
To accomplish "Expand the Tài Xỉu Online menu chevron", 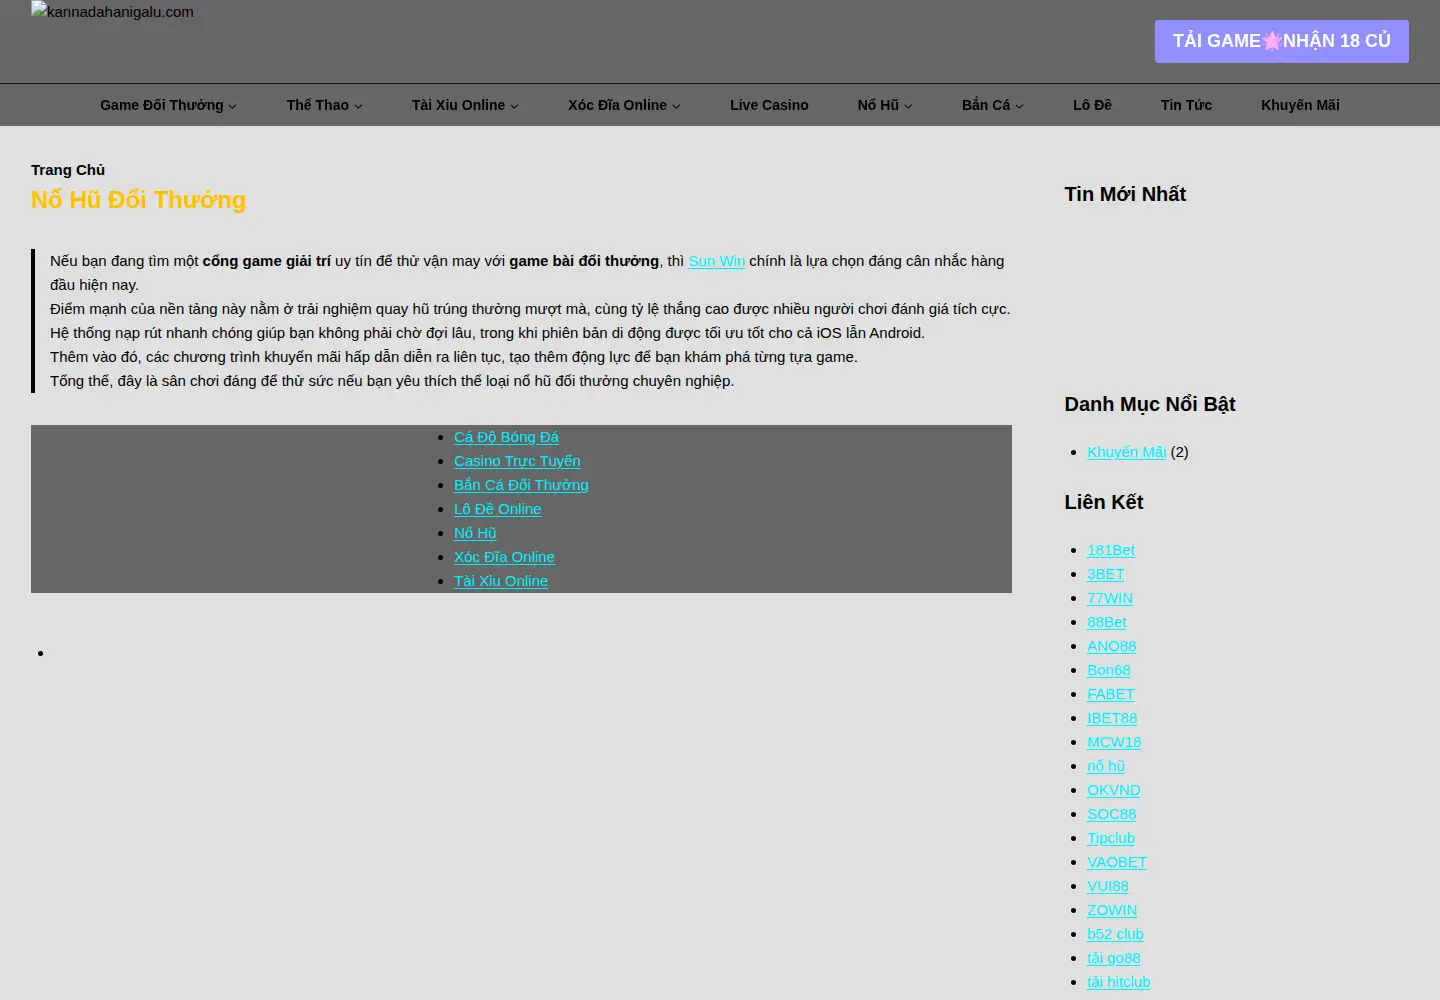I will tap(514, 106).
